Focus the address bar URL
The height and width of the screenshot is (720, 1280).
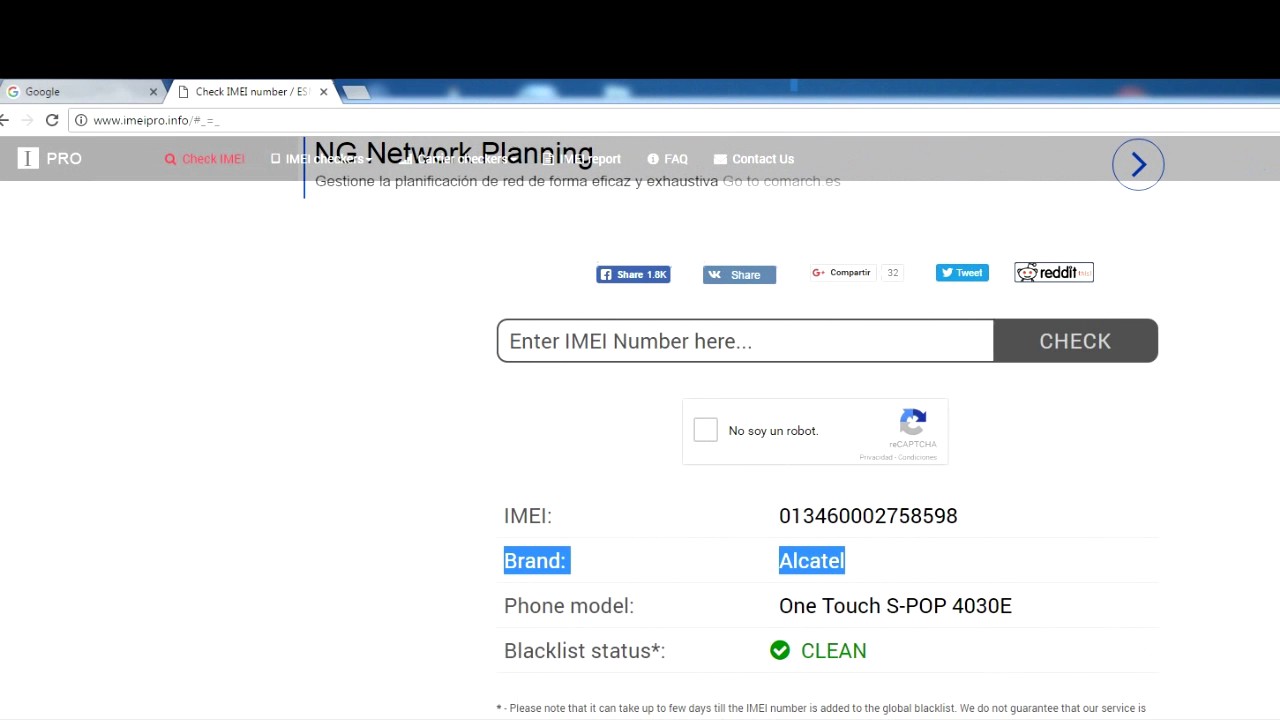(x=156, y=120)
